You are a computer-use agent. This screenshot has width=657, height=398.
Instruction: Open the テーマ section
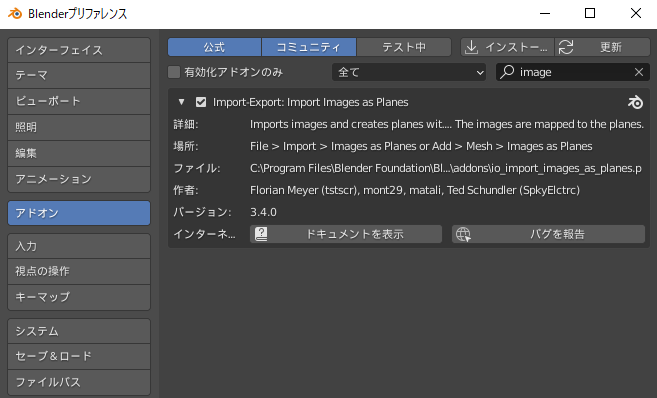point(79,75)
